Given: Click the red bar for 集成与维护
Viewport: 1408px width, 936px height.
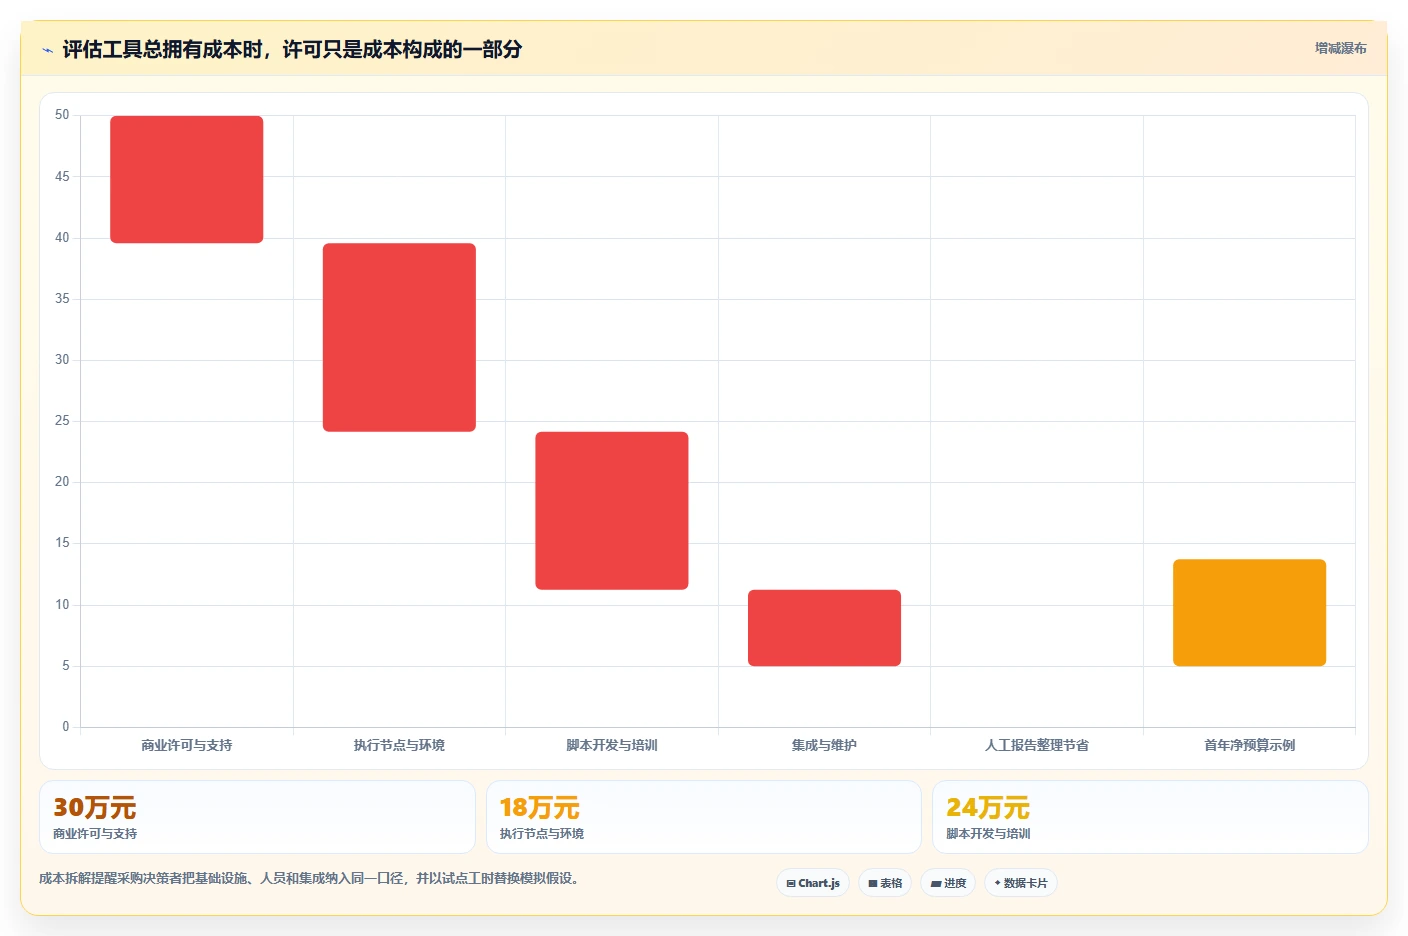Looking at the screenshot, I should [824, 628].
